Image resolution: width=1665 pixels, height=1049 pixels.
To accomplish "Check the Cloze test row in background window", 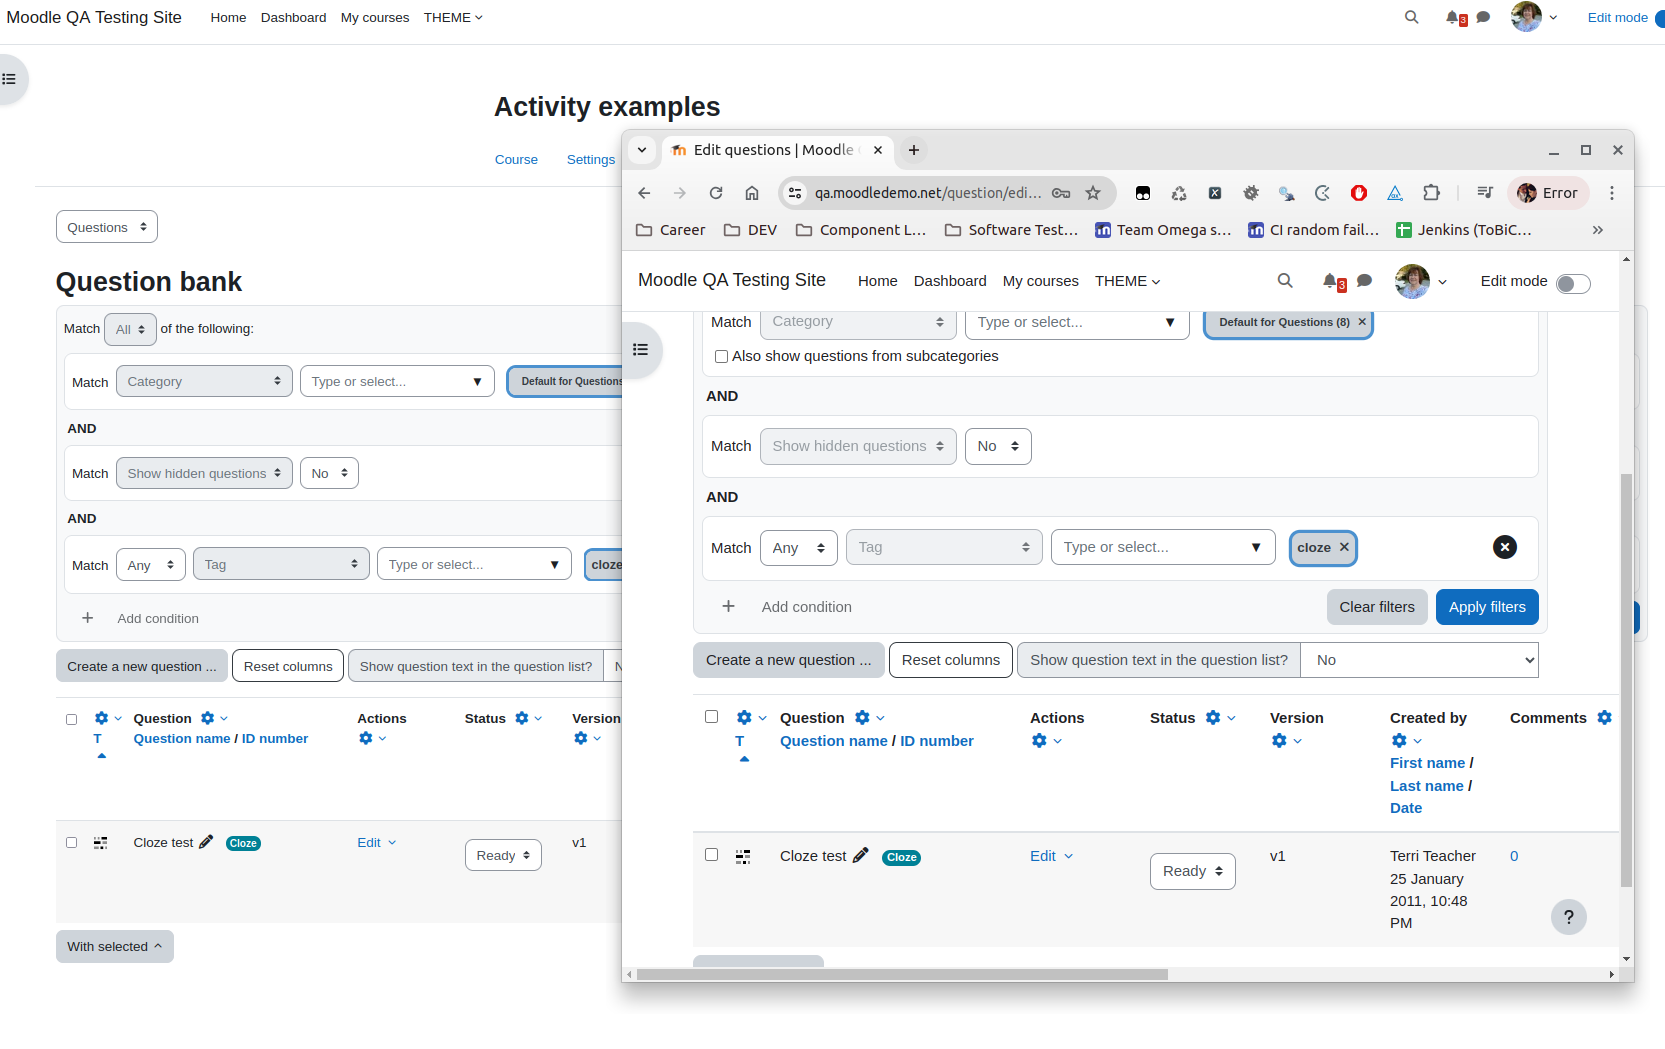I will [71, 843].
